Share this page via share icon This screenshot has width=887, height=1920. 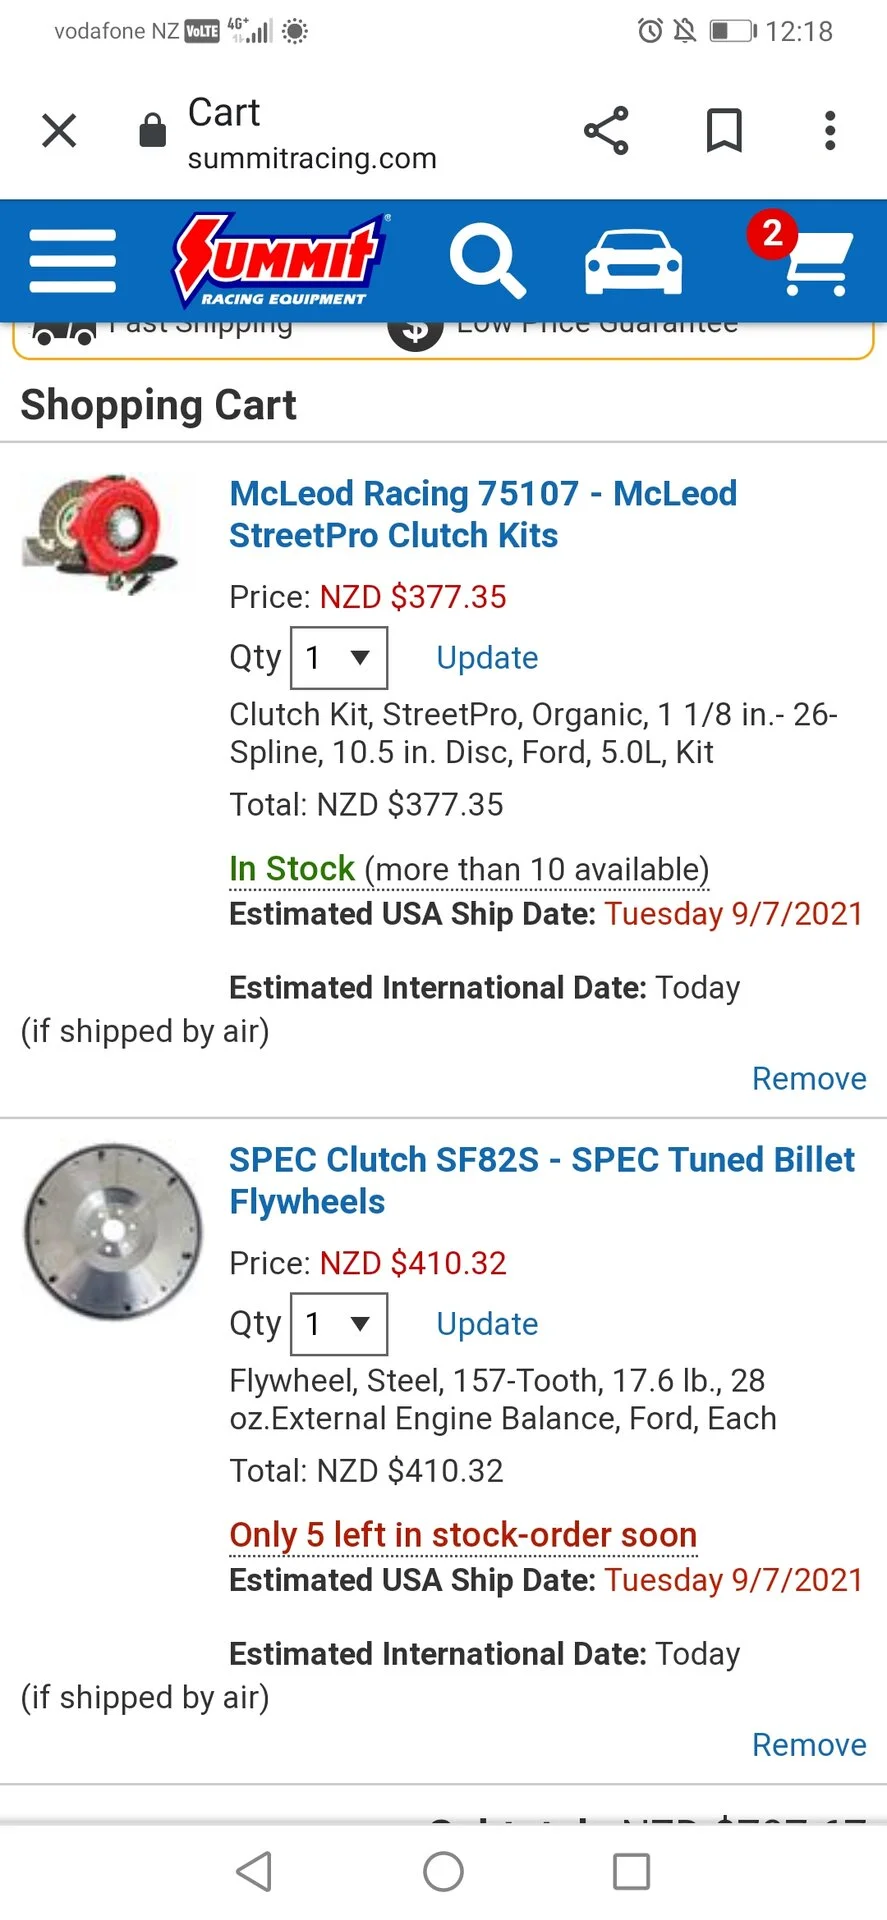606,131
